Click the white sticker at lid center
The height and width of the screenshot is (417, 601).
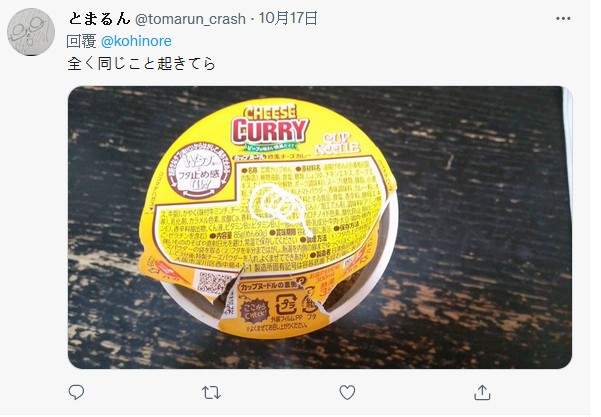(x=276, y=207)
